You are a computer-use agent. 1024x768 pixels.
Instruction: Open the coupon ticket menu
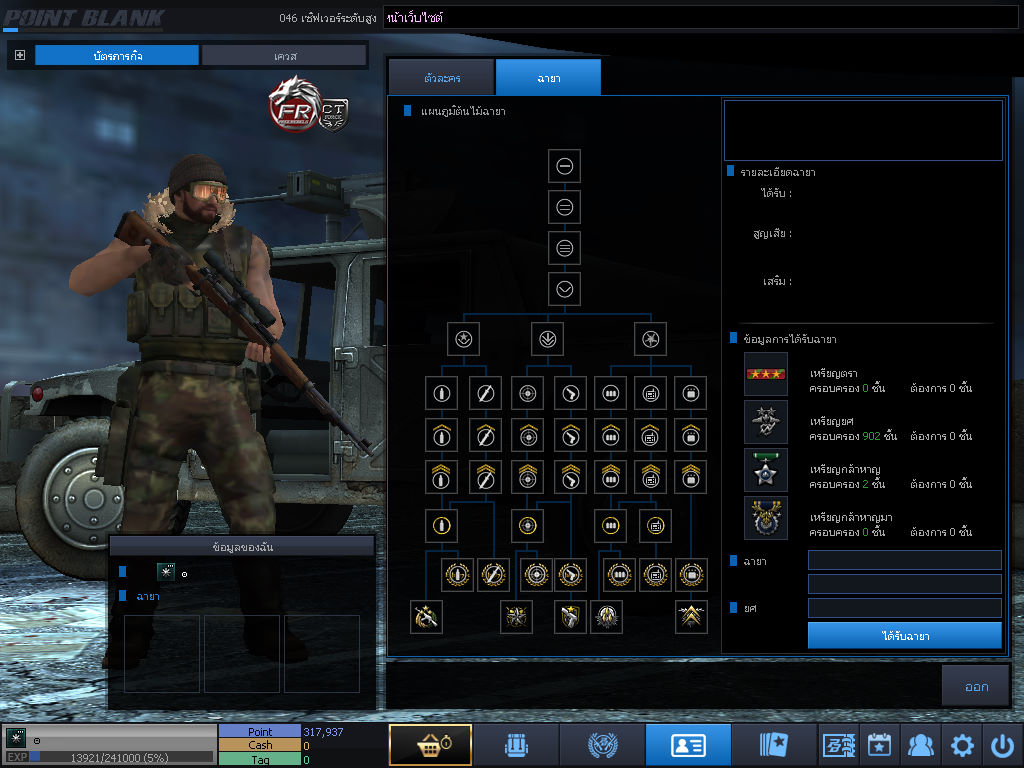click(839, 744)
